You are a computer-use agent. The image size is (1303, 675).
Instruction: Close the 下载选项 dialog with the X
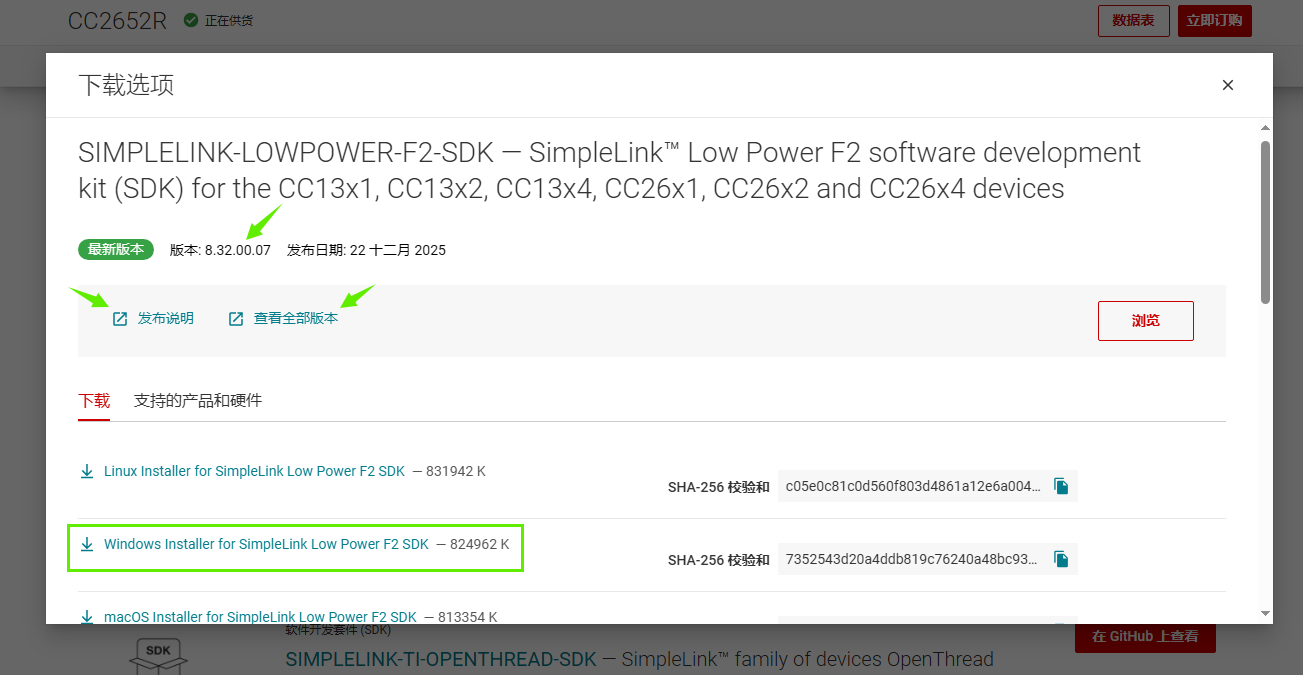[1228, 85]
